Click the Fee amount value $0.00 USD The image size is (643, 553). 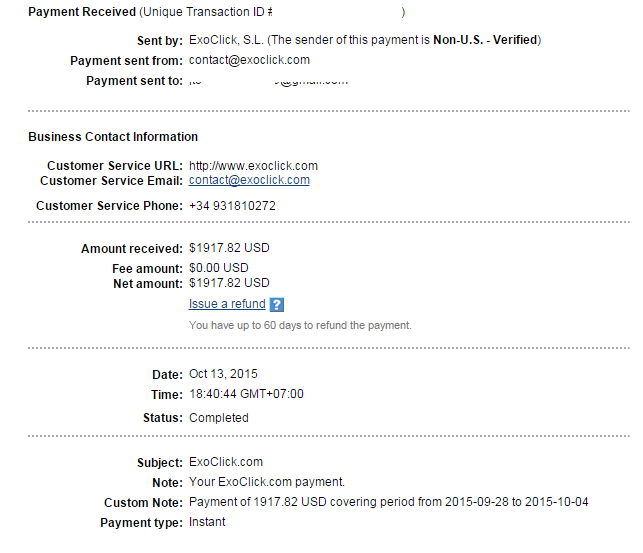tap(219, 268)
